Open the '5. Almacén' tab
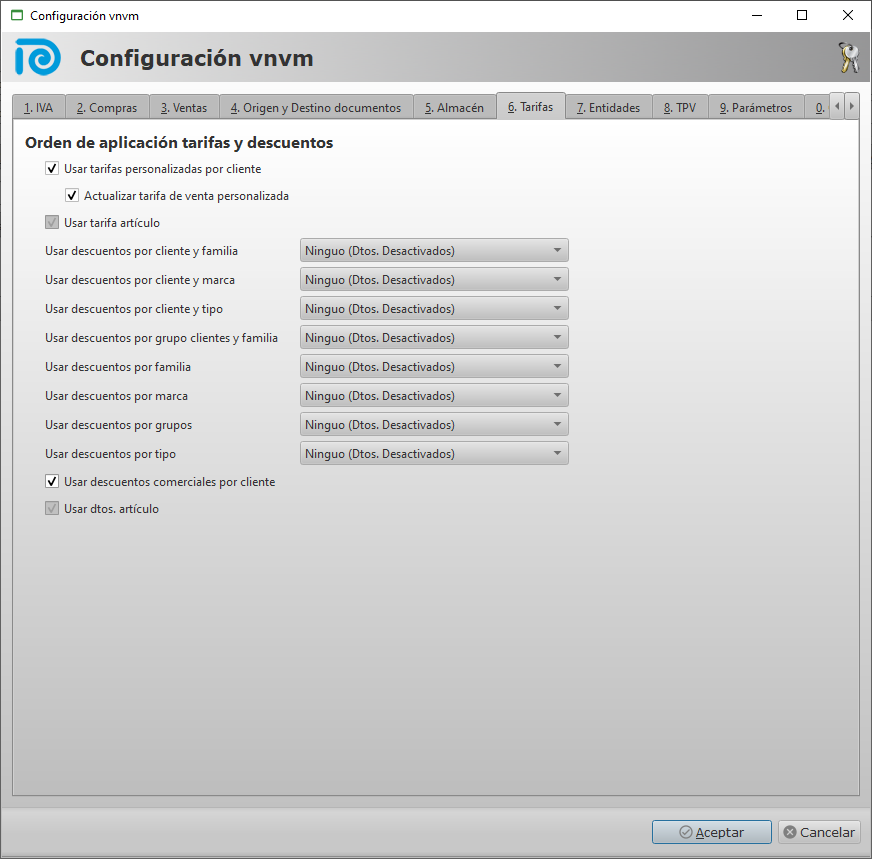This screenshot has width=872, height=859. point(454,108)
